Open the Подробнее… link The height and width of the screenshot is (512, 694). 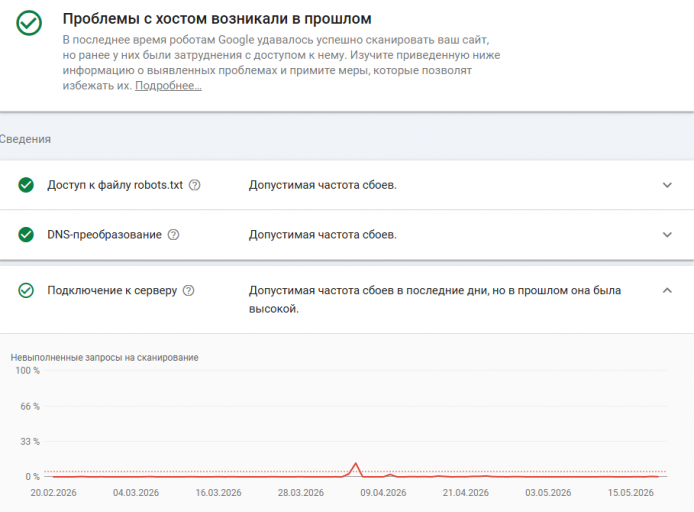click(x=168, y=86)
